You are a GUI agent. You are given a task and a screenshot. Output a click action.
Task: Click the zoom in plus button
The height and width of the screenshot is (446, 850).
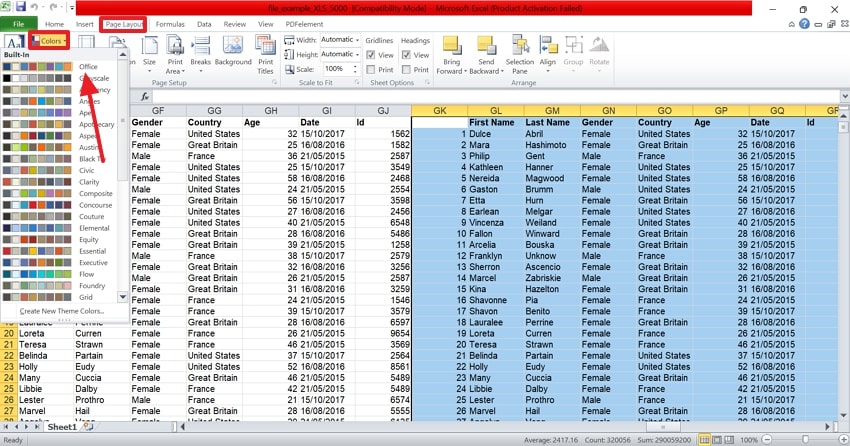tap(843, 439)
